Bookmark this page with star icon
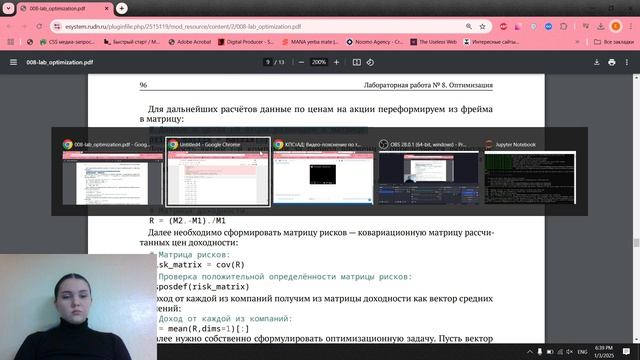Screen dimensions: 640x360 pyautogui.click(x=482, y=26)
